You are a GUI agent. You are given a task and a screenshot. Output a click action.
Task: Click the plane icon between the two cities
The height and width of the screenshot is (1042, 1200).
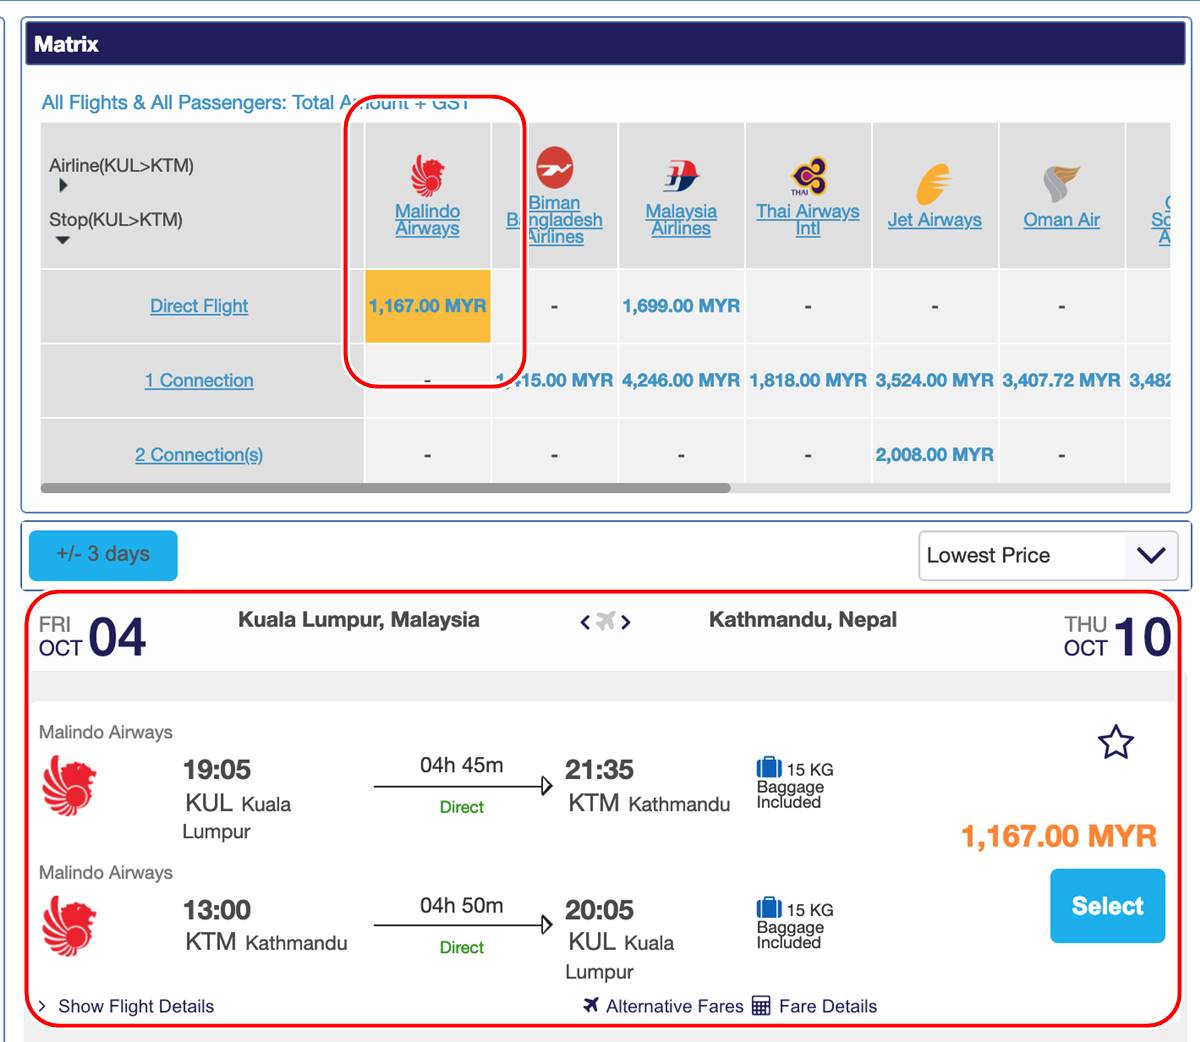pos(605,621)
